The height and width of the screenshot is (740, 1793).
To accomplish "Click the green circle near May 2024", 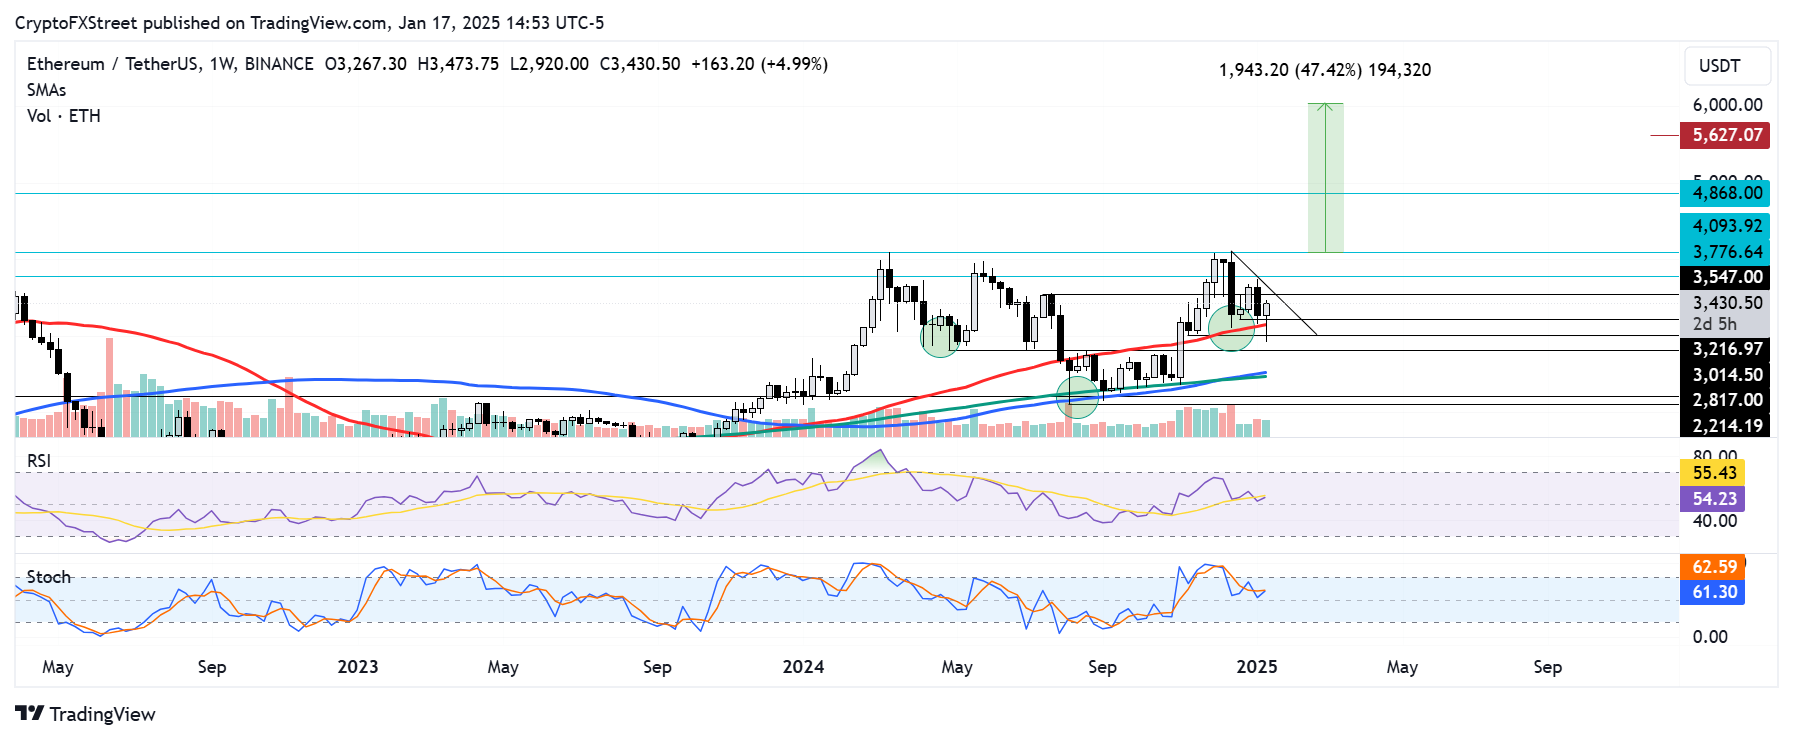I will click(940, 336).
